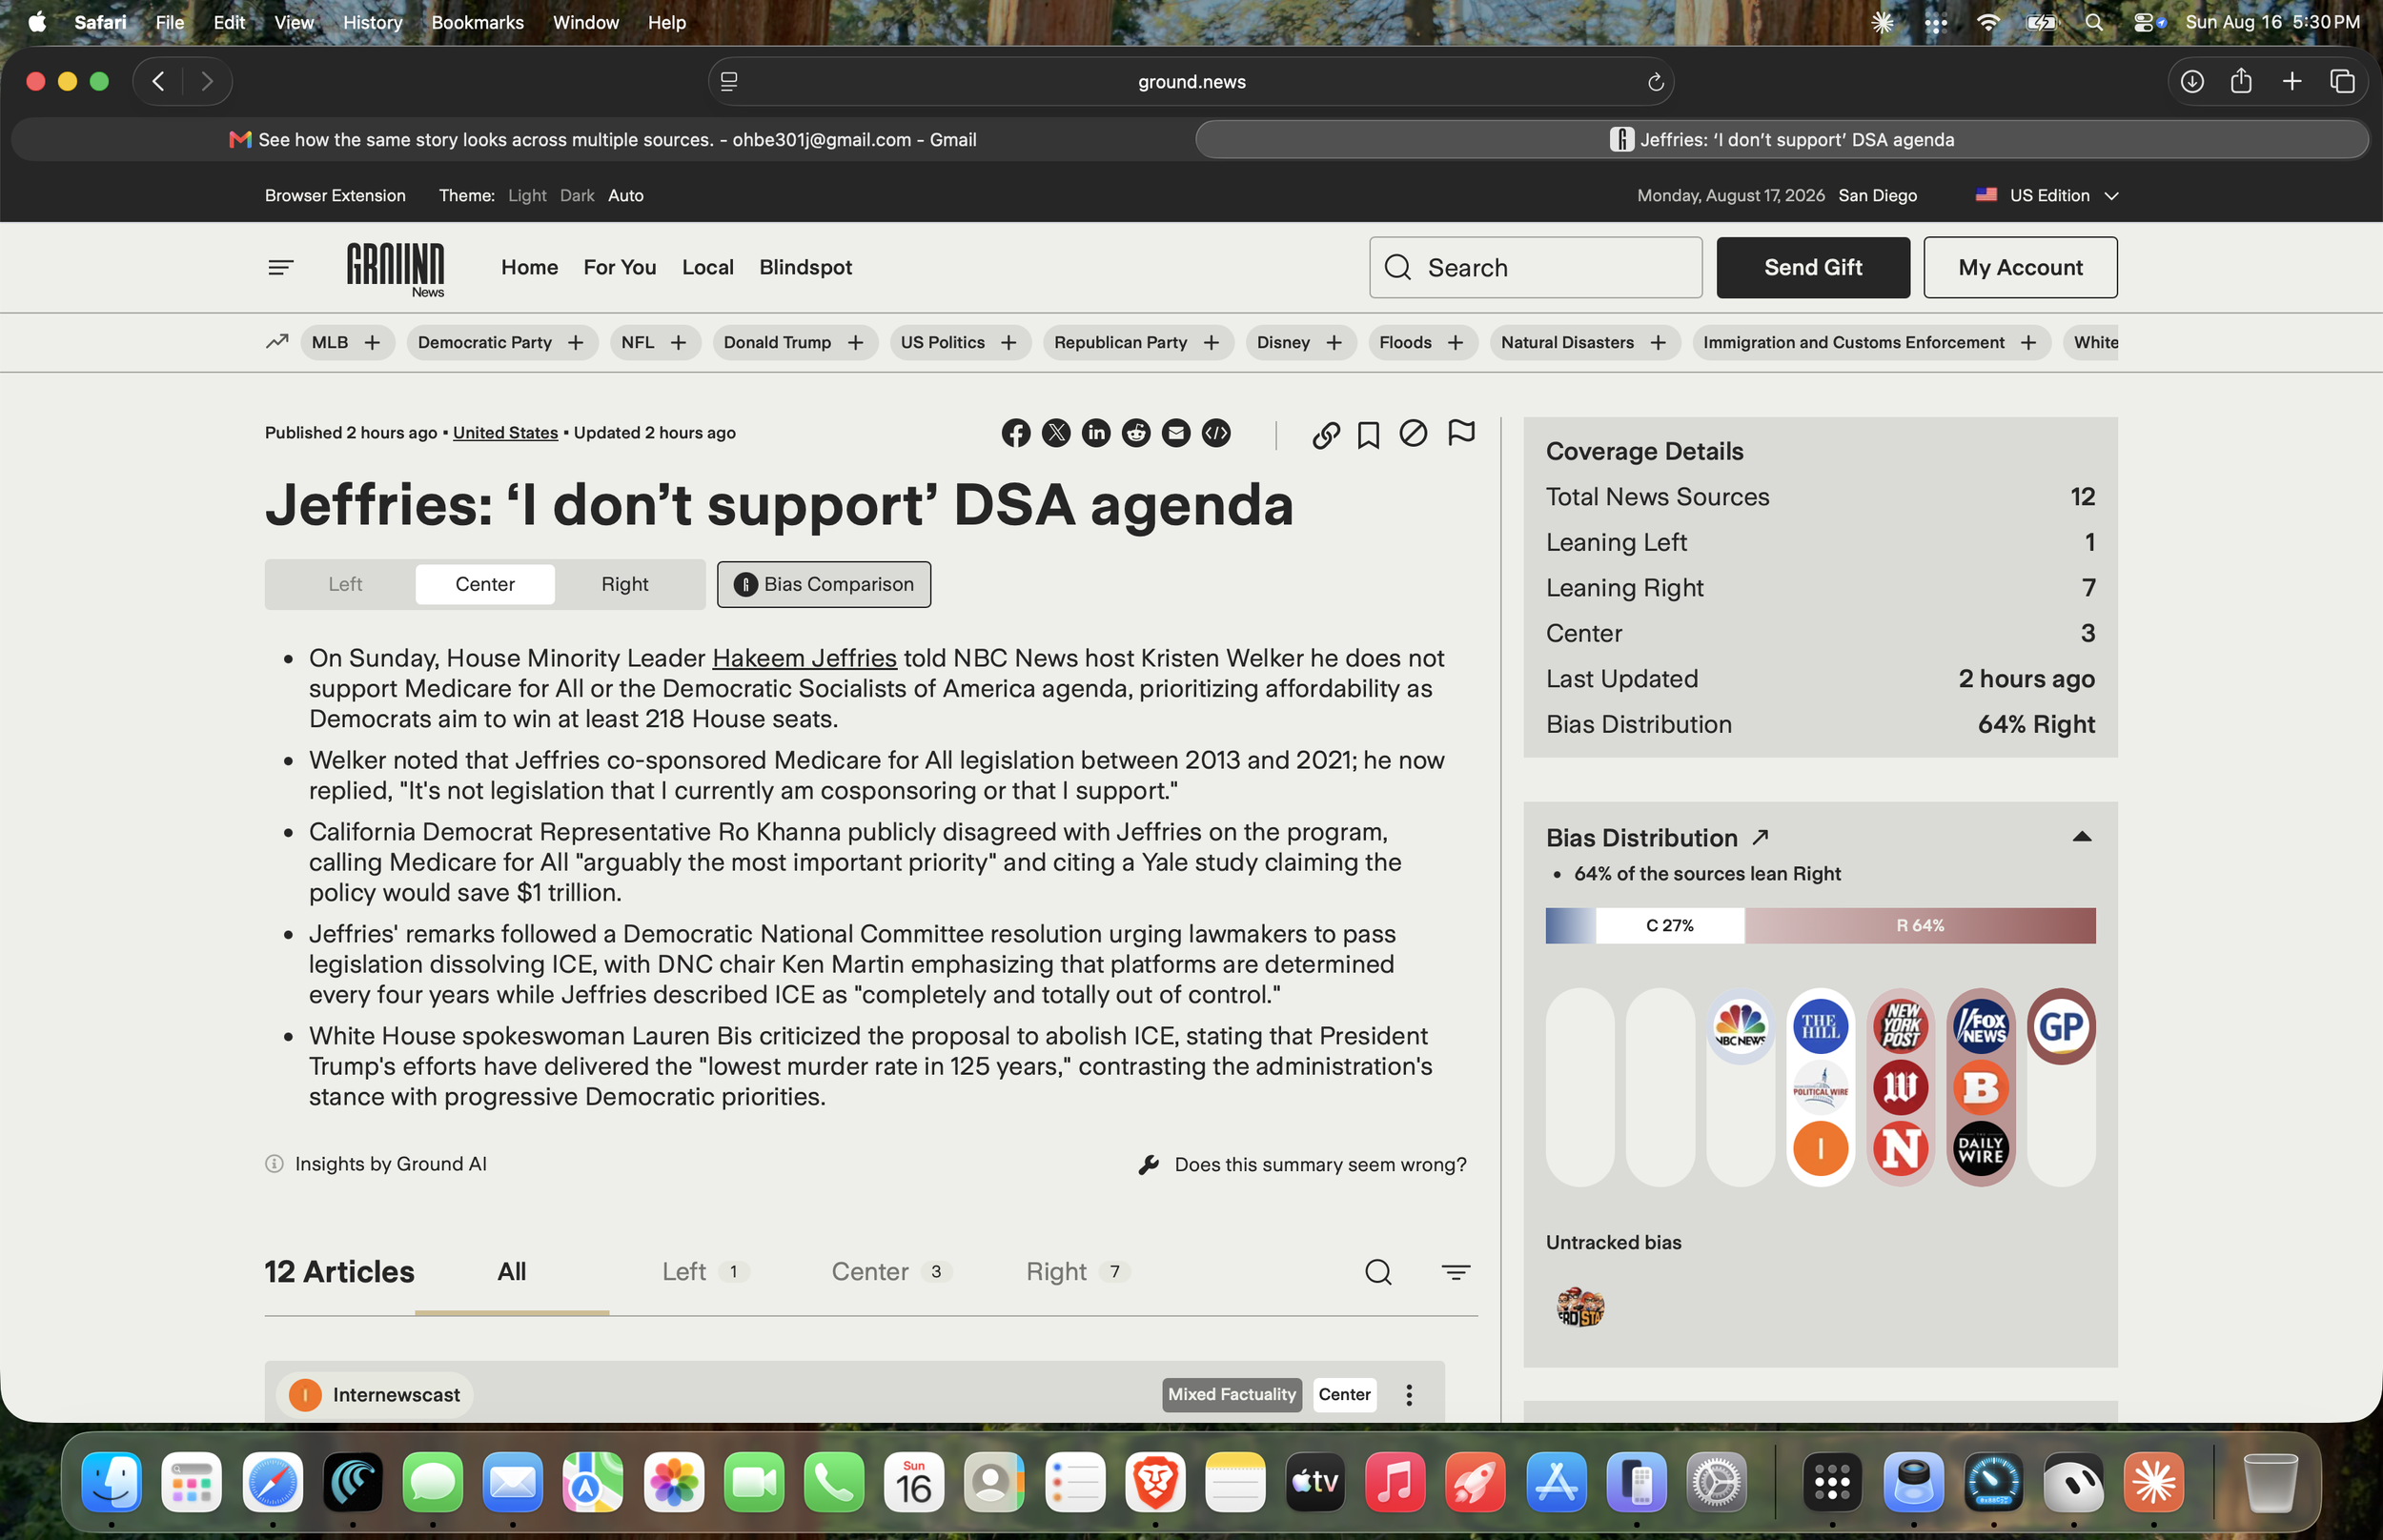
Task: Set theme to Auto
Action: [x=626, y=196]
